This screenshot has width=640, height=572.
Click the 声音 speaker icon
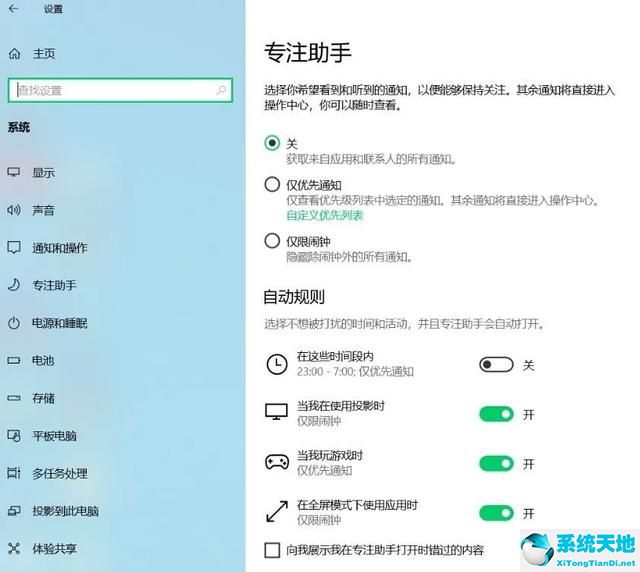(14, 210)
